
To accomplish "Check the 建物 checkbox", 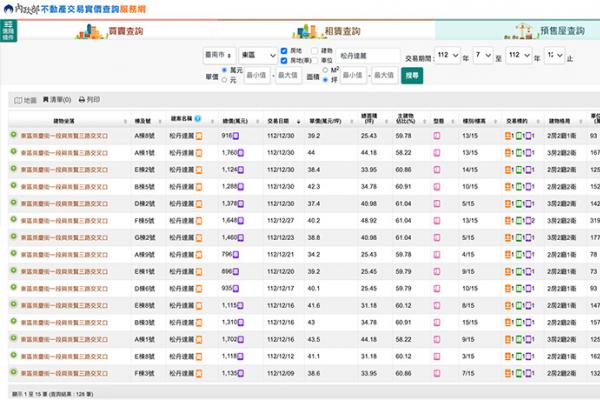I will (x=314, y=51).
